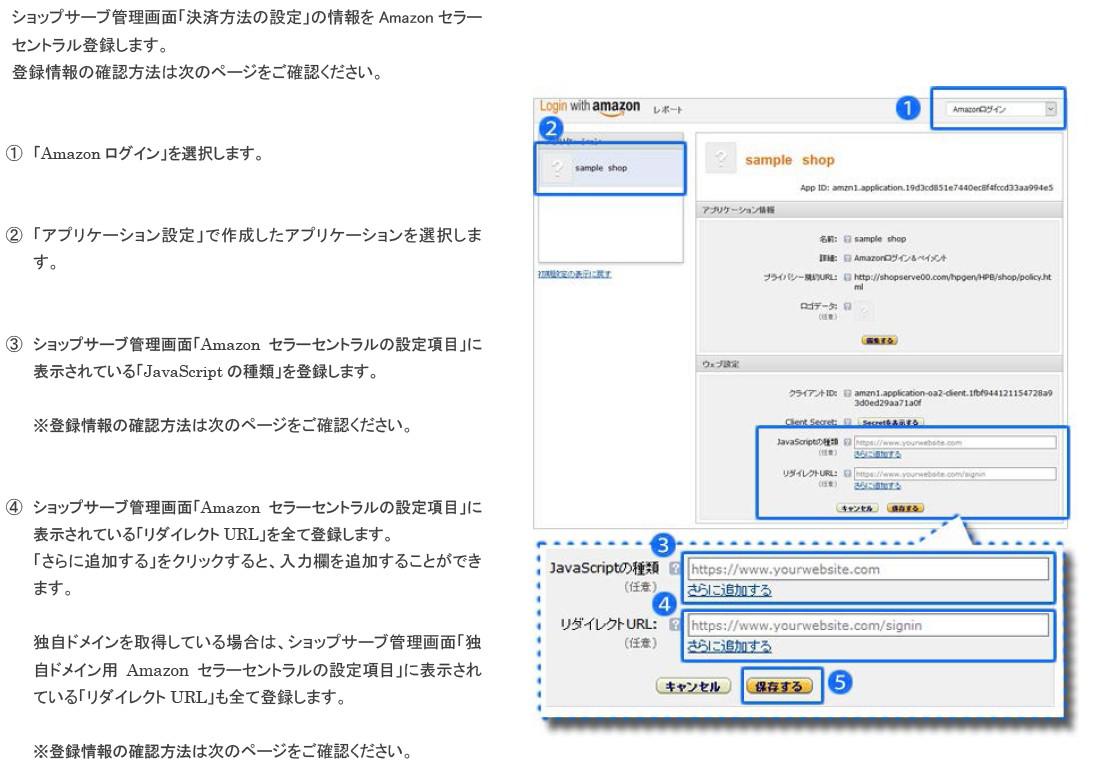This screenshot has height=776, width=1096.
Task: Click help icon beside リダイレクトURL in small panel
Action: point(847,474)
